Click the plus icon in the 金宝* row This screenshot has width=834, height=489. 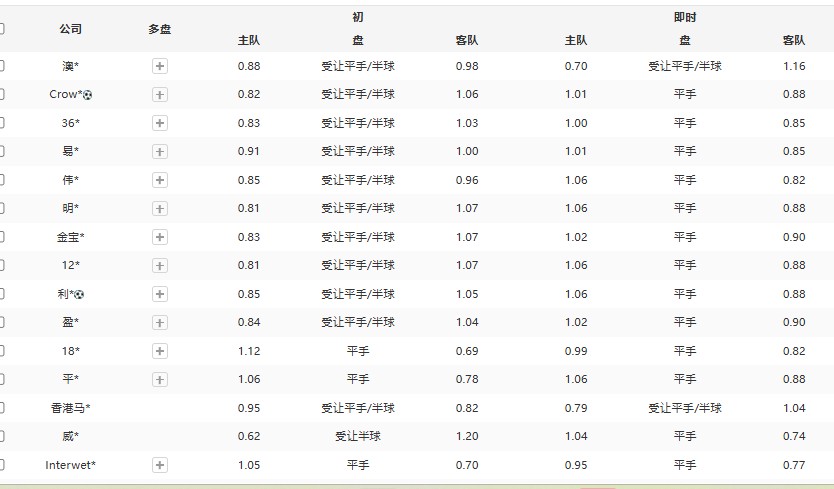tap(160, 238)
